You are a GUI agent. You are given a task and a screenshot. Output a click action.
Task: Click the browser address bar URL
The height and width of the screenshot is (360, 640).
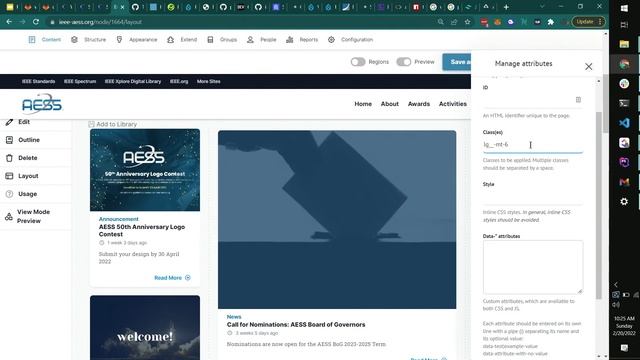(x=100, y=22)
